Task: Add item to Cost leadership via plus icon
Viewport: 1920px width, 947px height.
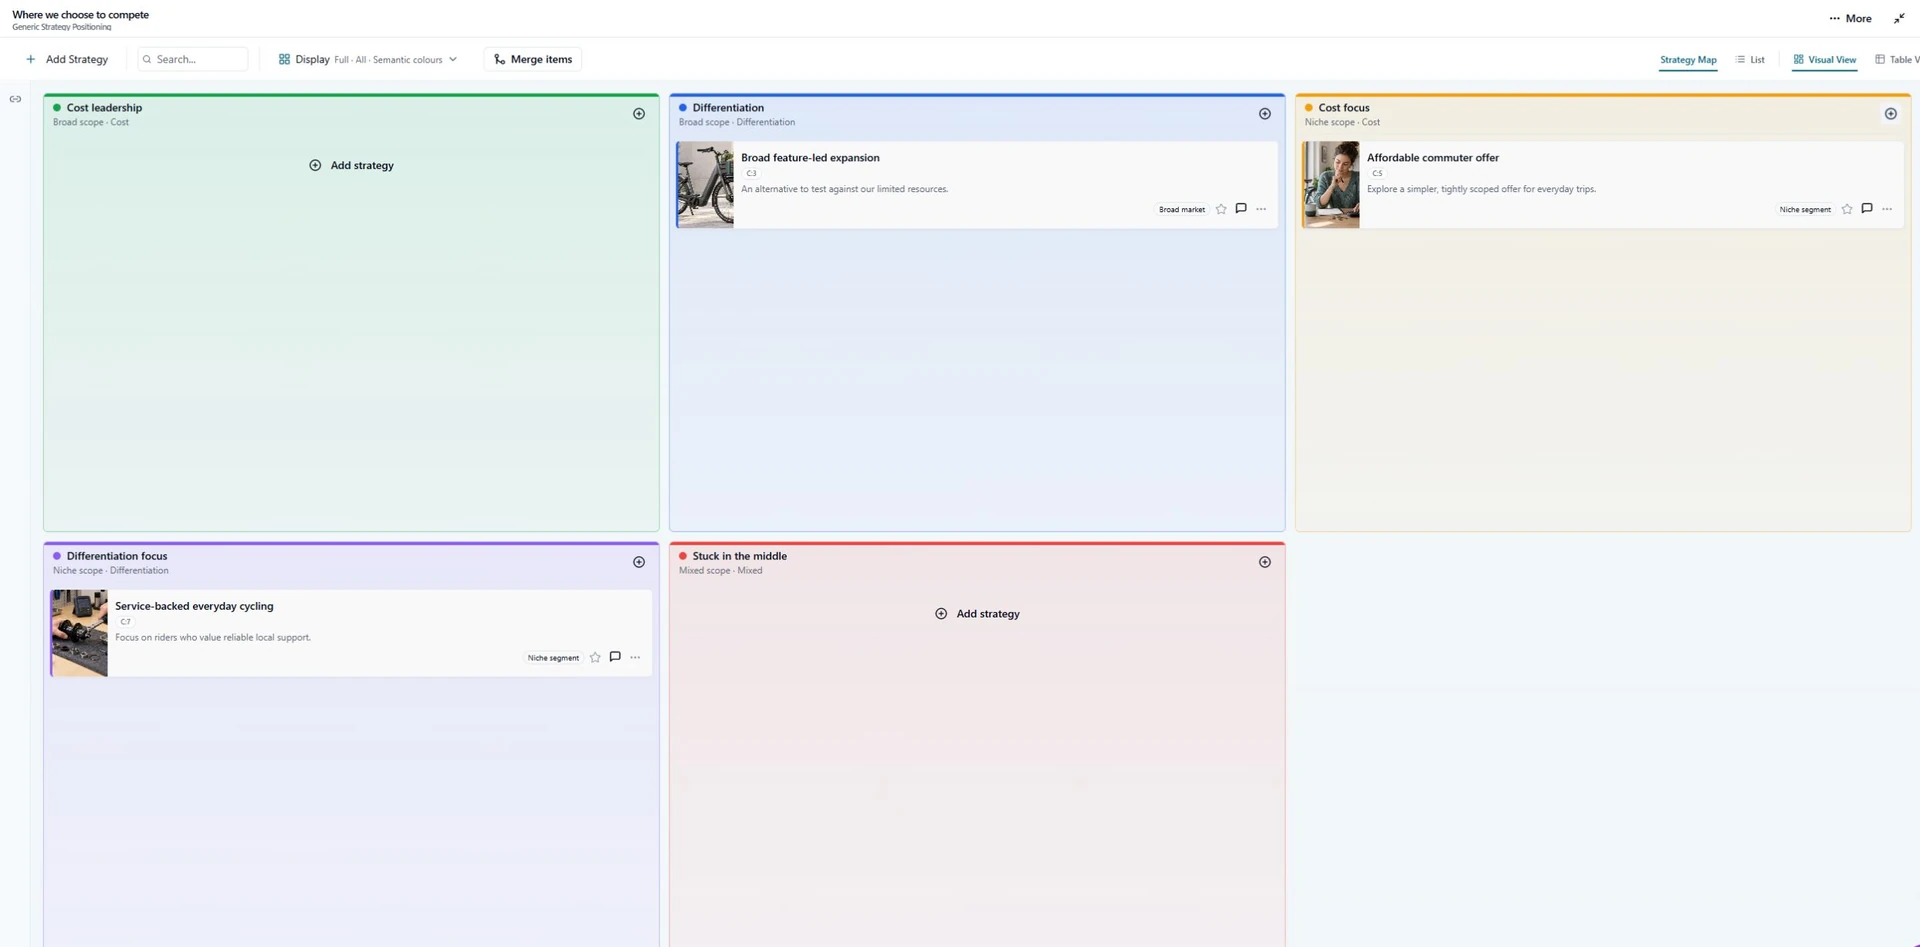Action: [639, 114]
